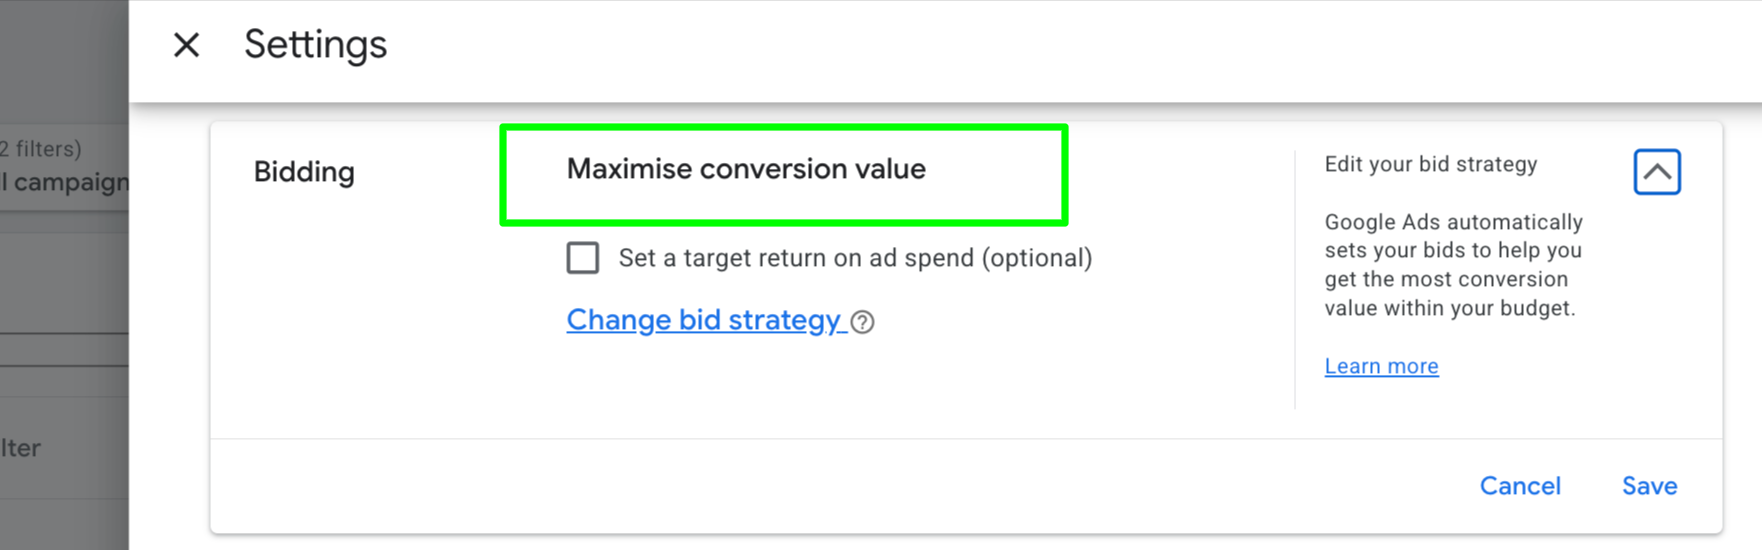
Task: Click the Maximise conversion value strategy text
Action: click(746, 169)
